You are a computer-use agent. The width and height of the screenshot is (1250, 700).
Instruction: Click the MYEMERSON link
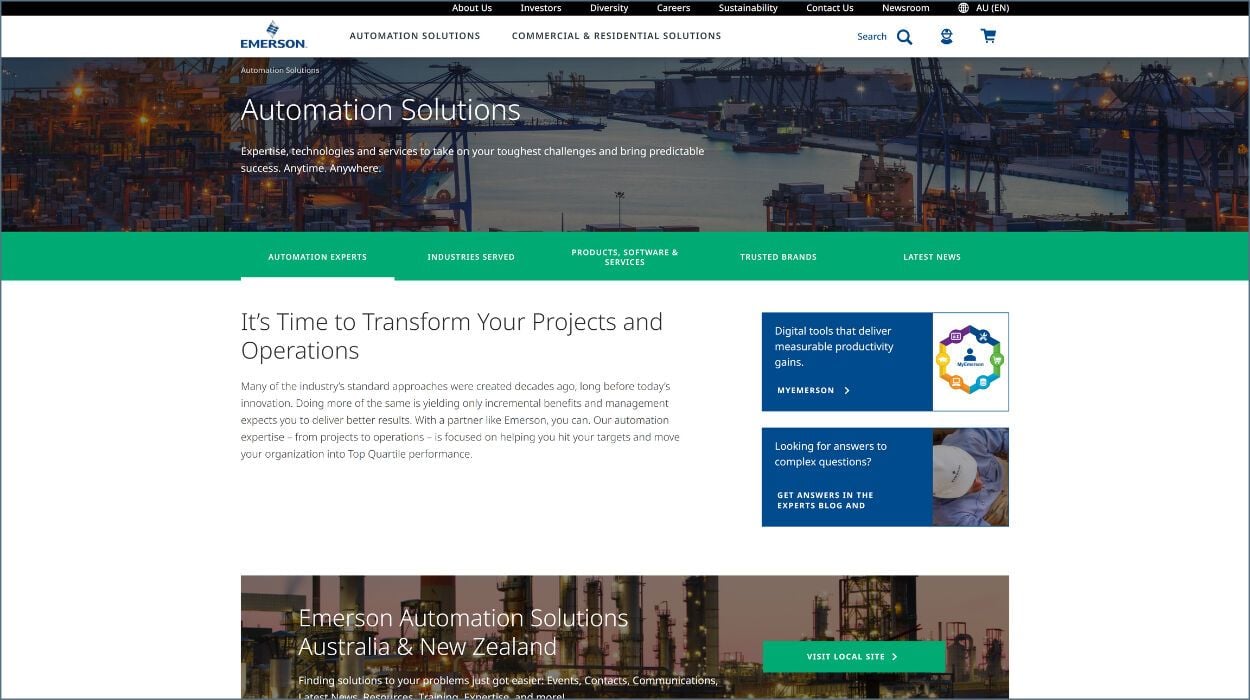coord(806,391)
